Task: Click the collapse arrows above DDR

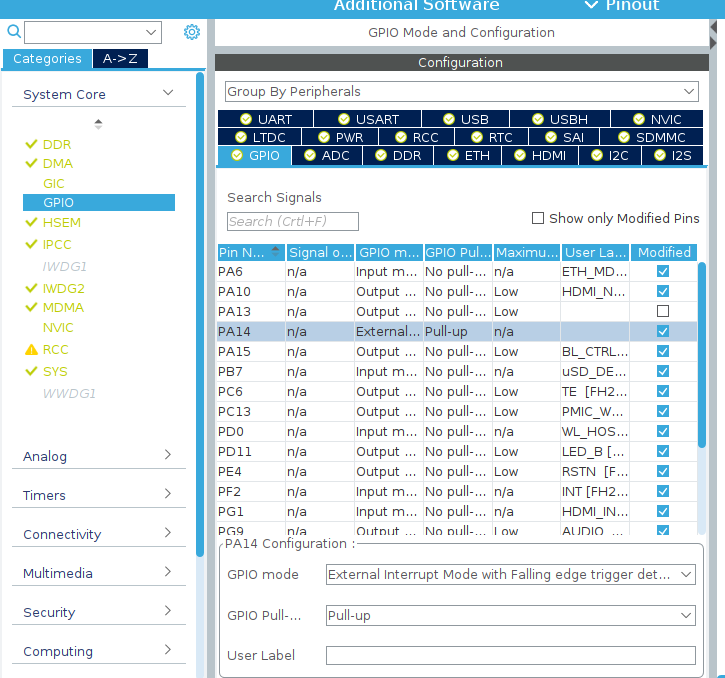Action: [x=98, y=124]
